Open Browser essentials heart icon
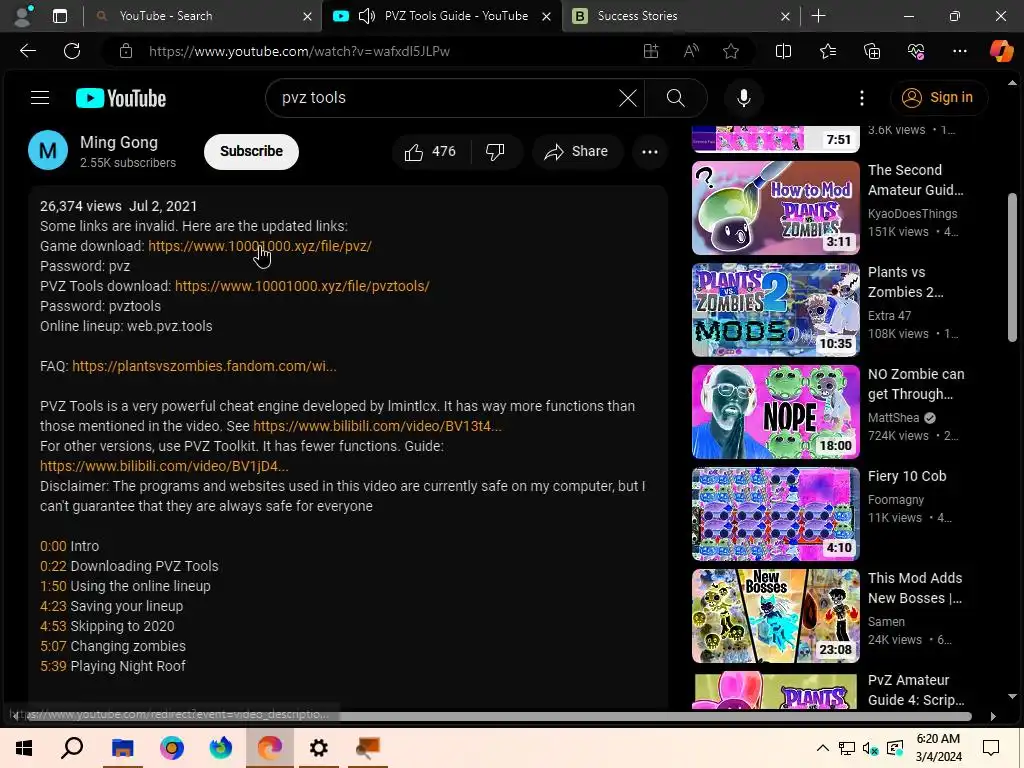The image size is (1024, 768). [x=916, y=51]
